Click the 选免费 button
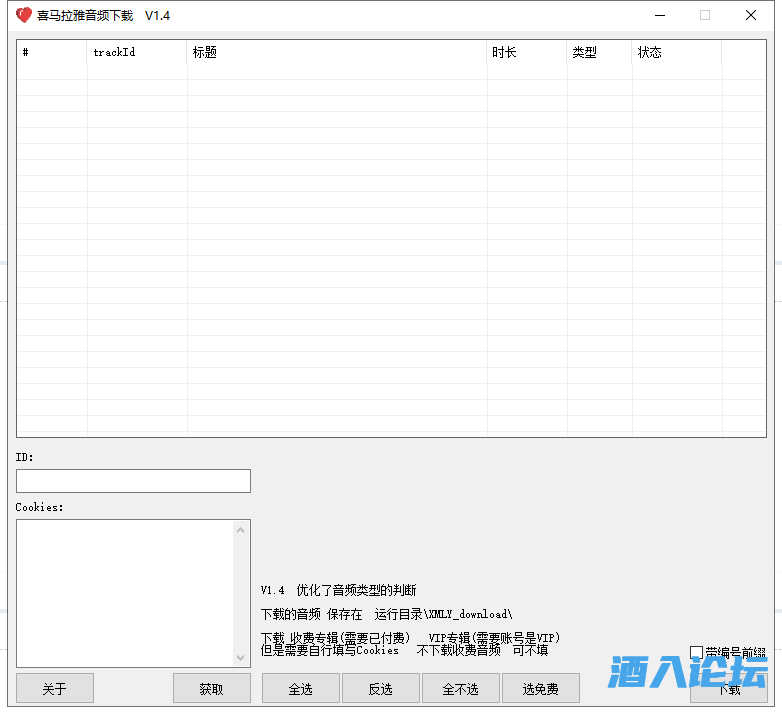This screenshot has height=714, width=782. click(541, 688)
